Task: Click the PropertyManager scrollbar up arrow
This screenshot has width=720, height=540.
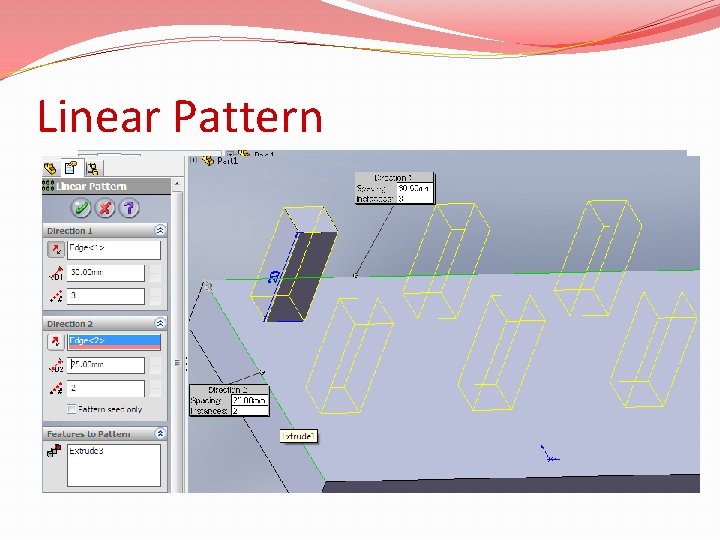Action: 177,184
